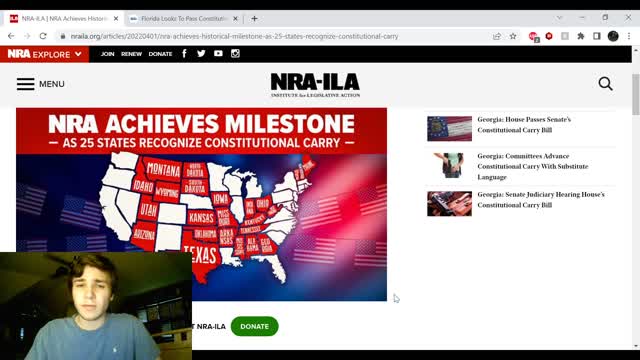Open the red circular extension with badge
The image size is (640, 360).
533,37
